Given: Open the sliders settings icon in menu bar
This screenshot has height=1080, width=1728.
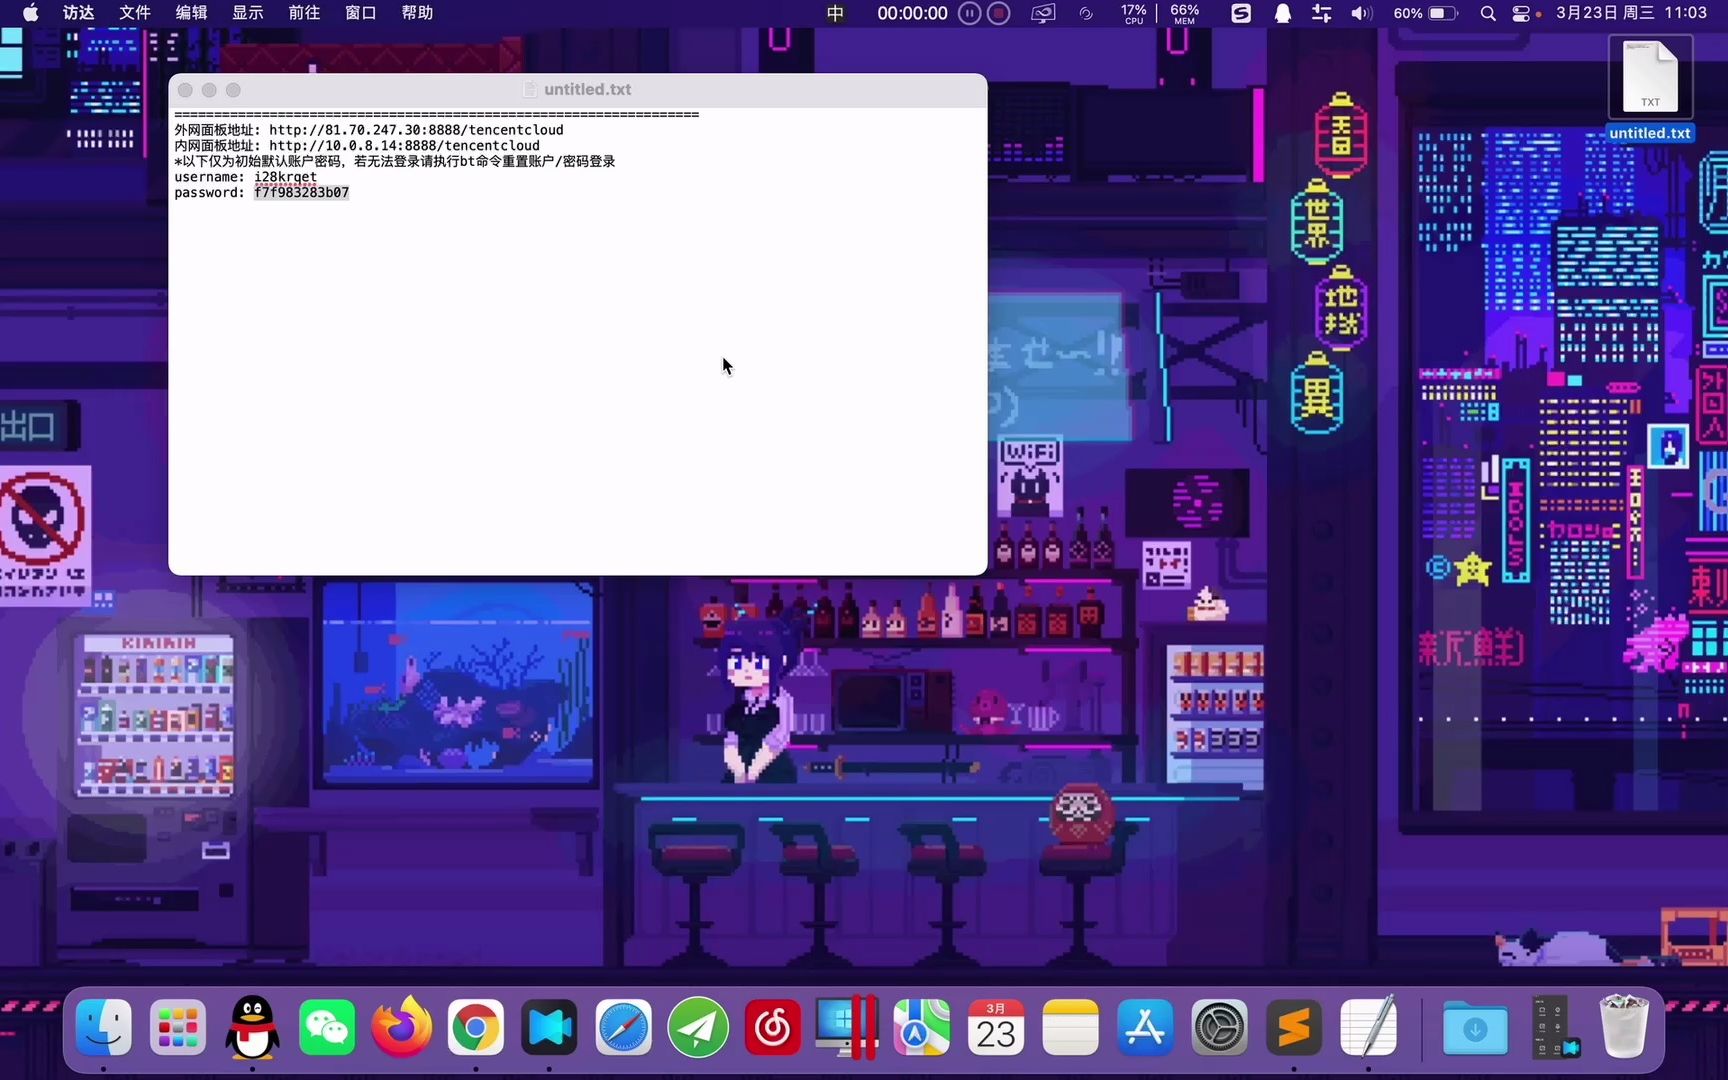Looking at the screenshot, I should pos(1321,13).
